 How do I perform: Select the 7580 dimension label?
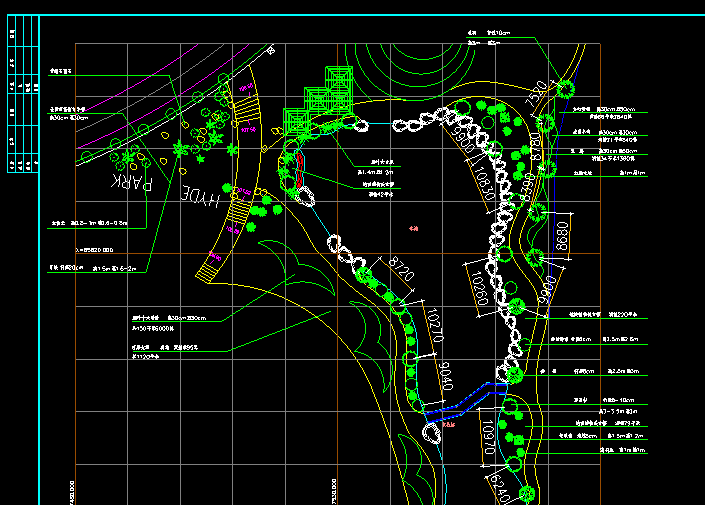pos(536,93)
